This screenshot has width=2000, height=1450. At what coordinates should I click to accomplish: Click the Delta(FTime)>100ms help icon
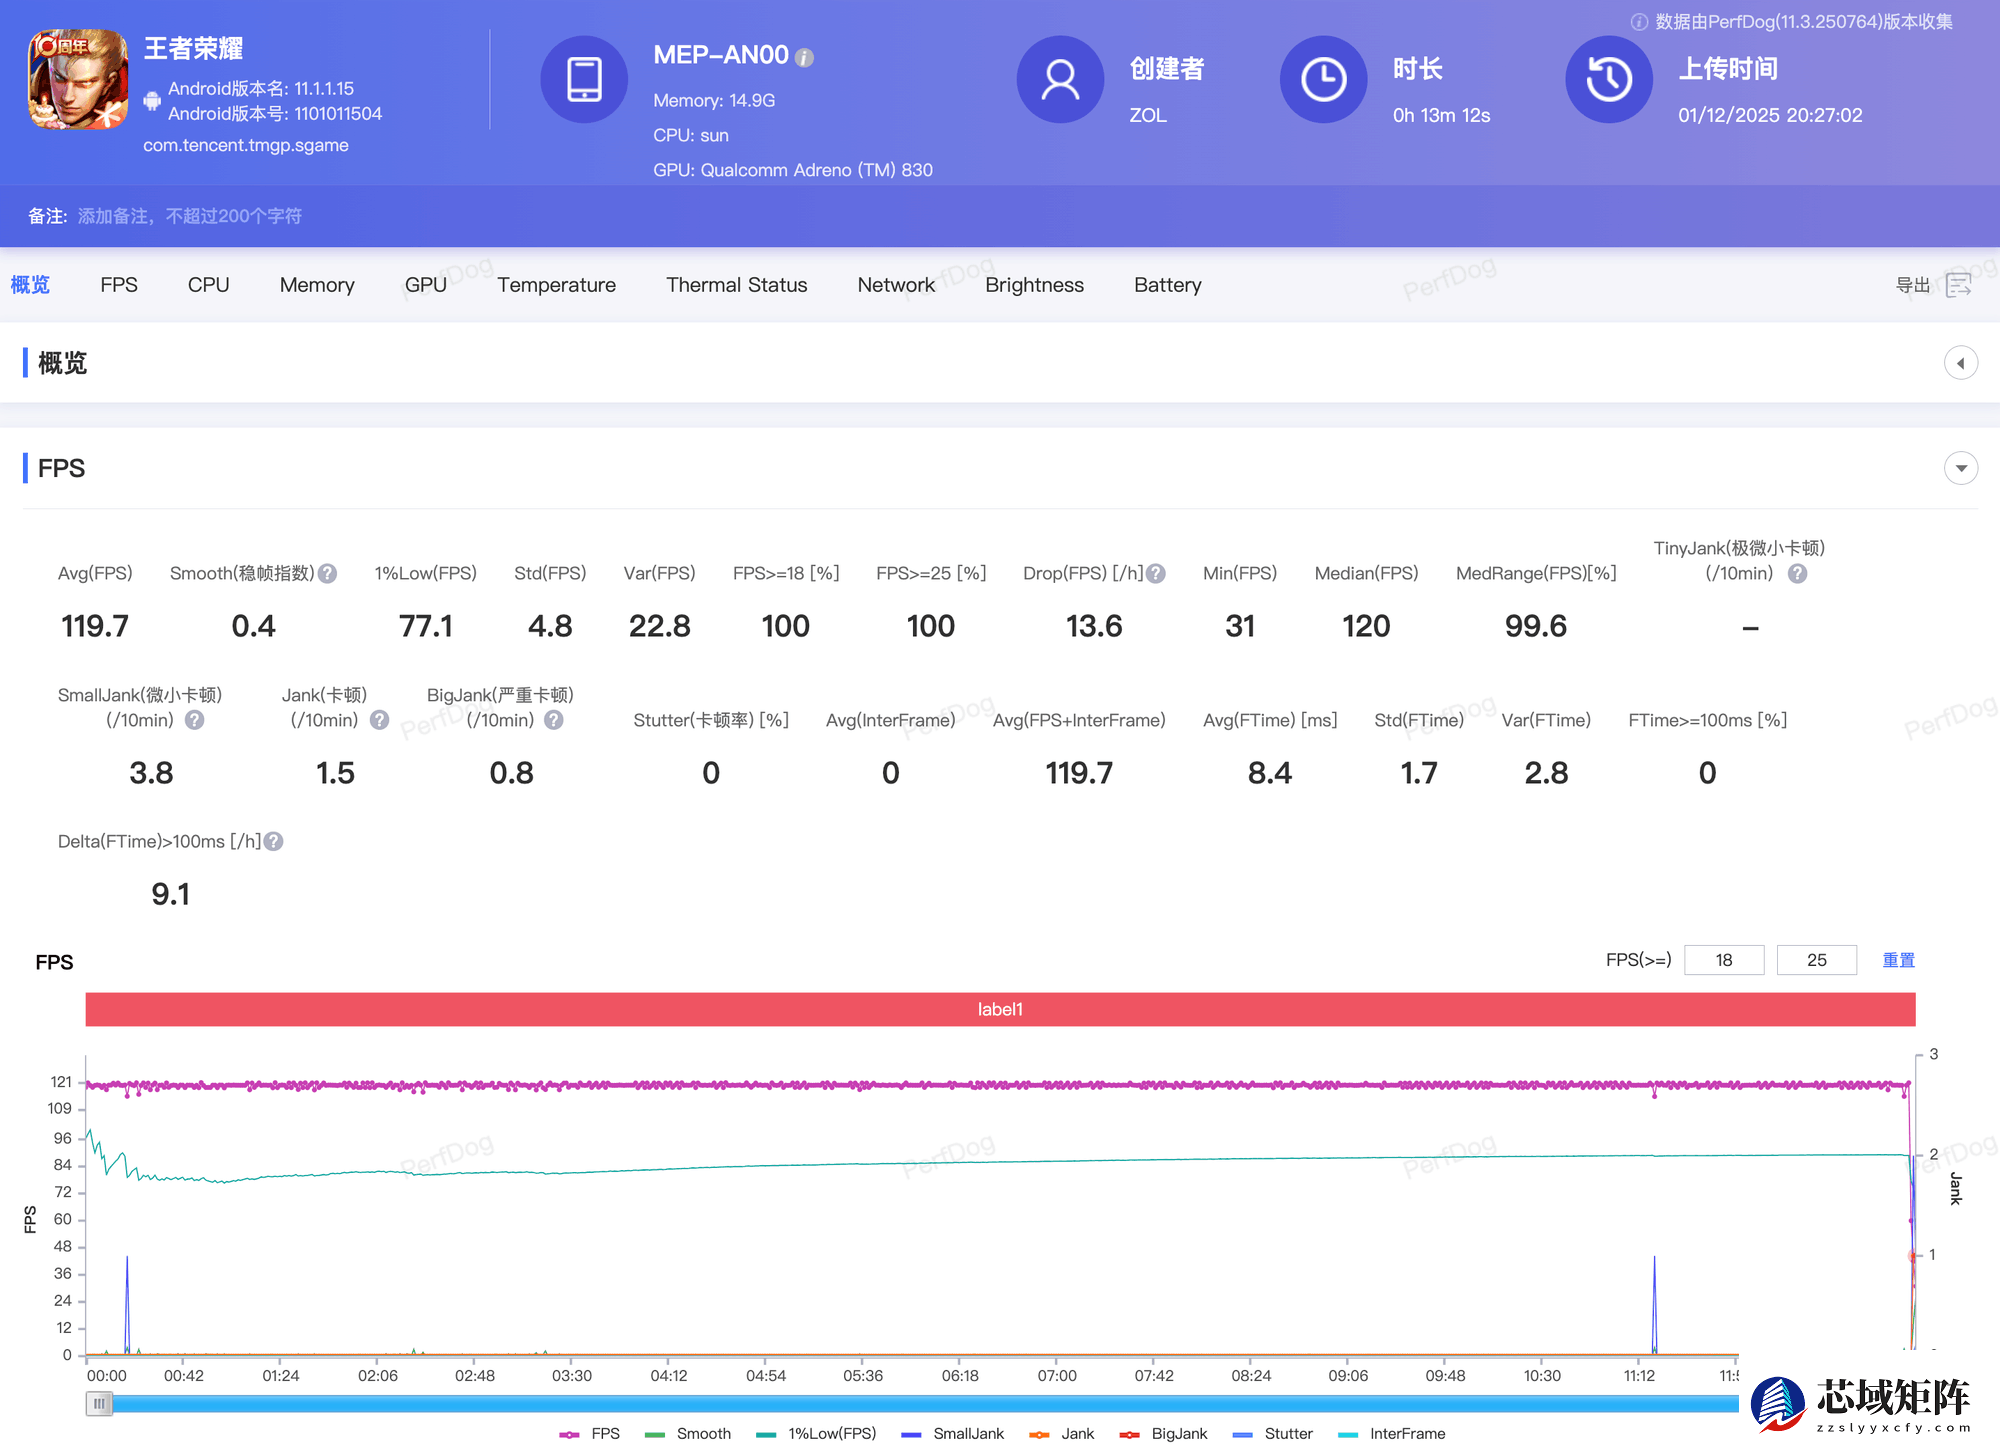click(x=274, y=842)
